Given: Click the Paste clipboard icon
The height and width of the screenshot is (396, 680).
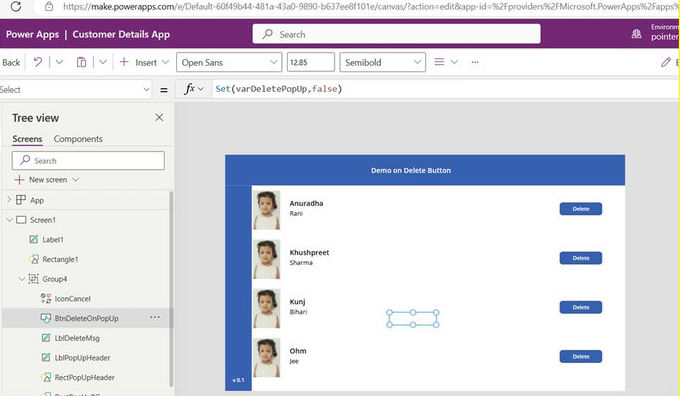Looking at the screenshot, I should (x=81, y=62).
